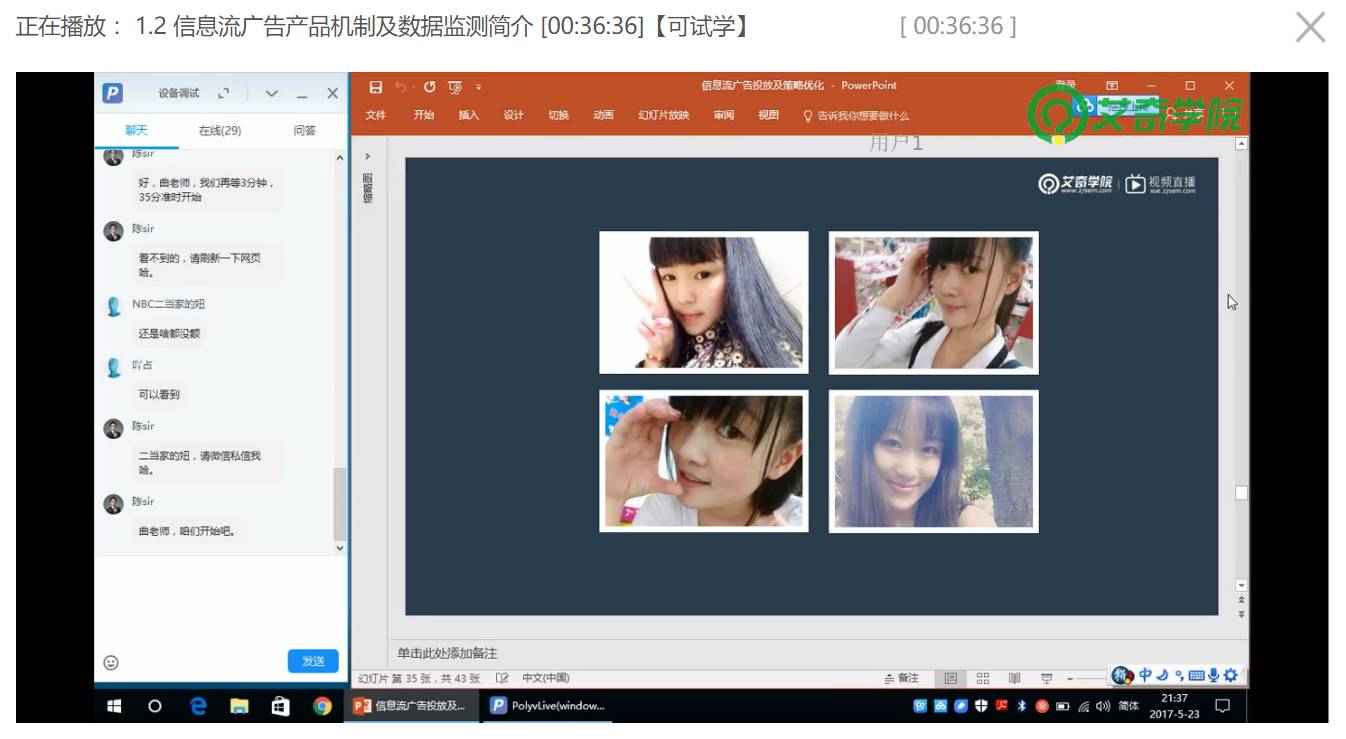
Task: Expand the slide thumbnail pane arrow
Action: tap(367, 157)
